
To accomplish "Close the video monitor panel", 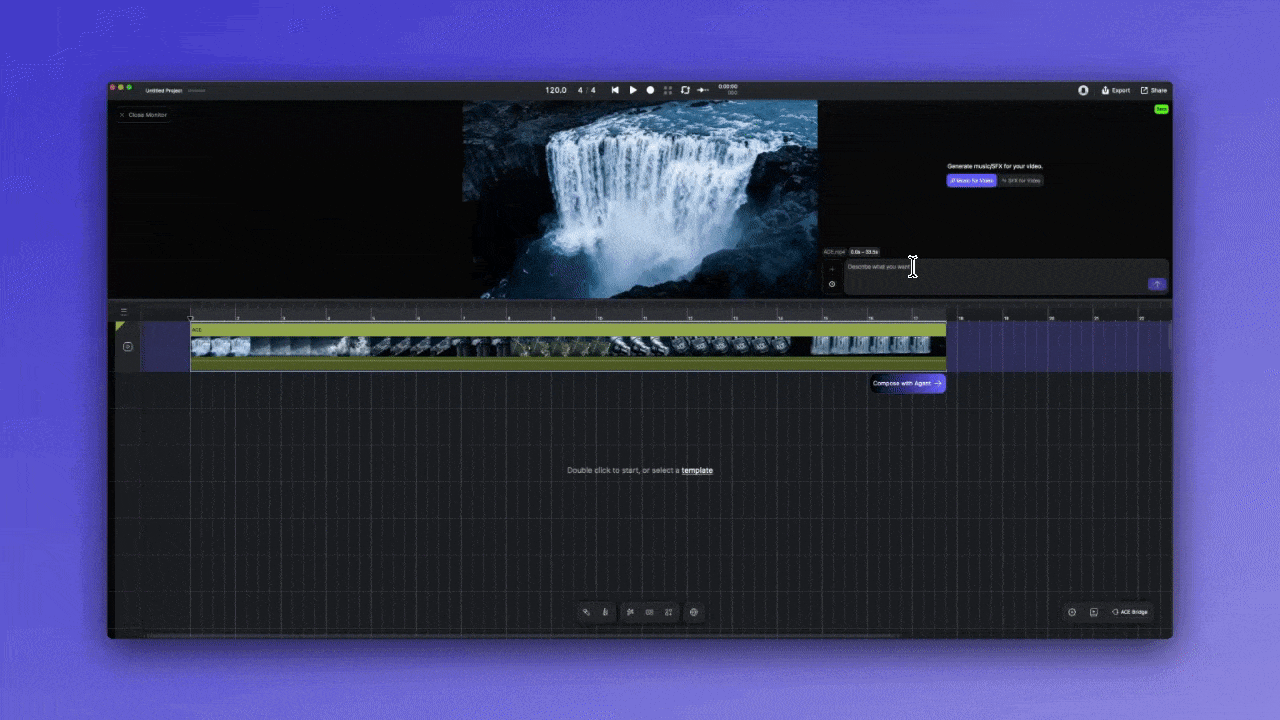I will (x=143, y=115).
